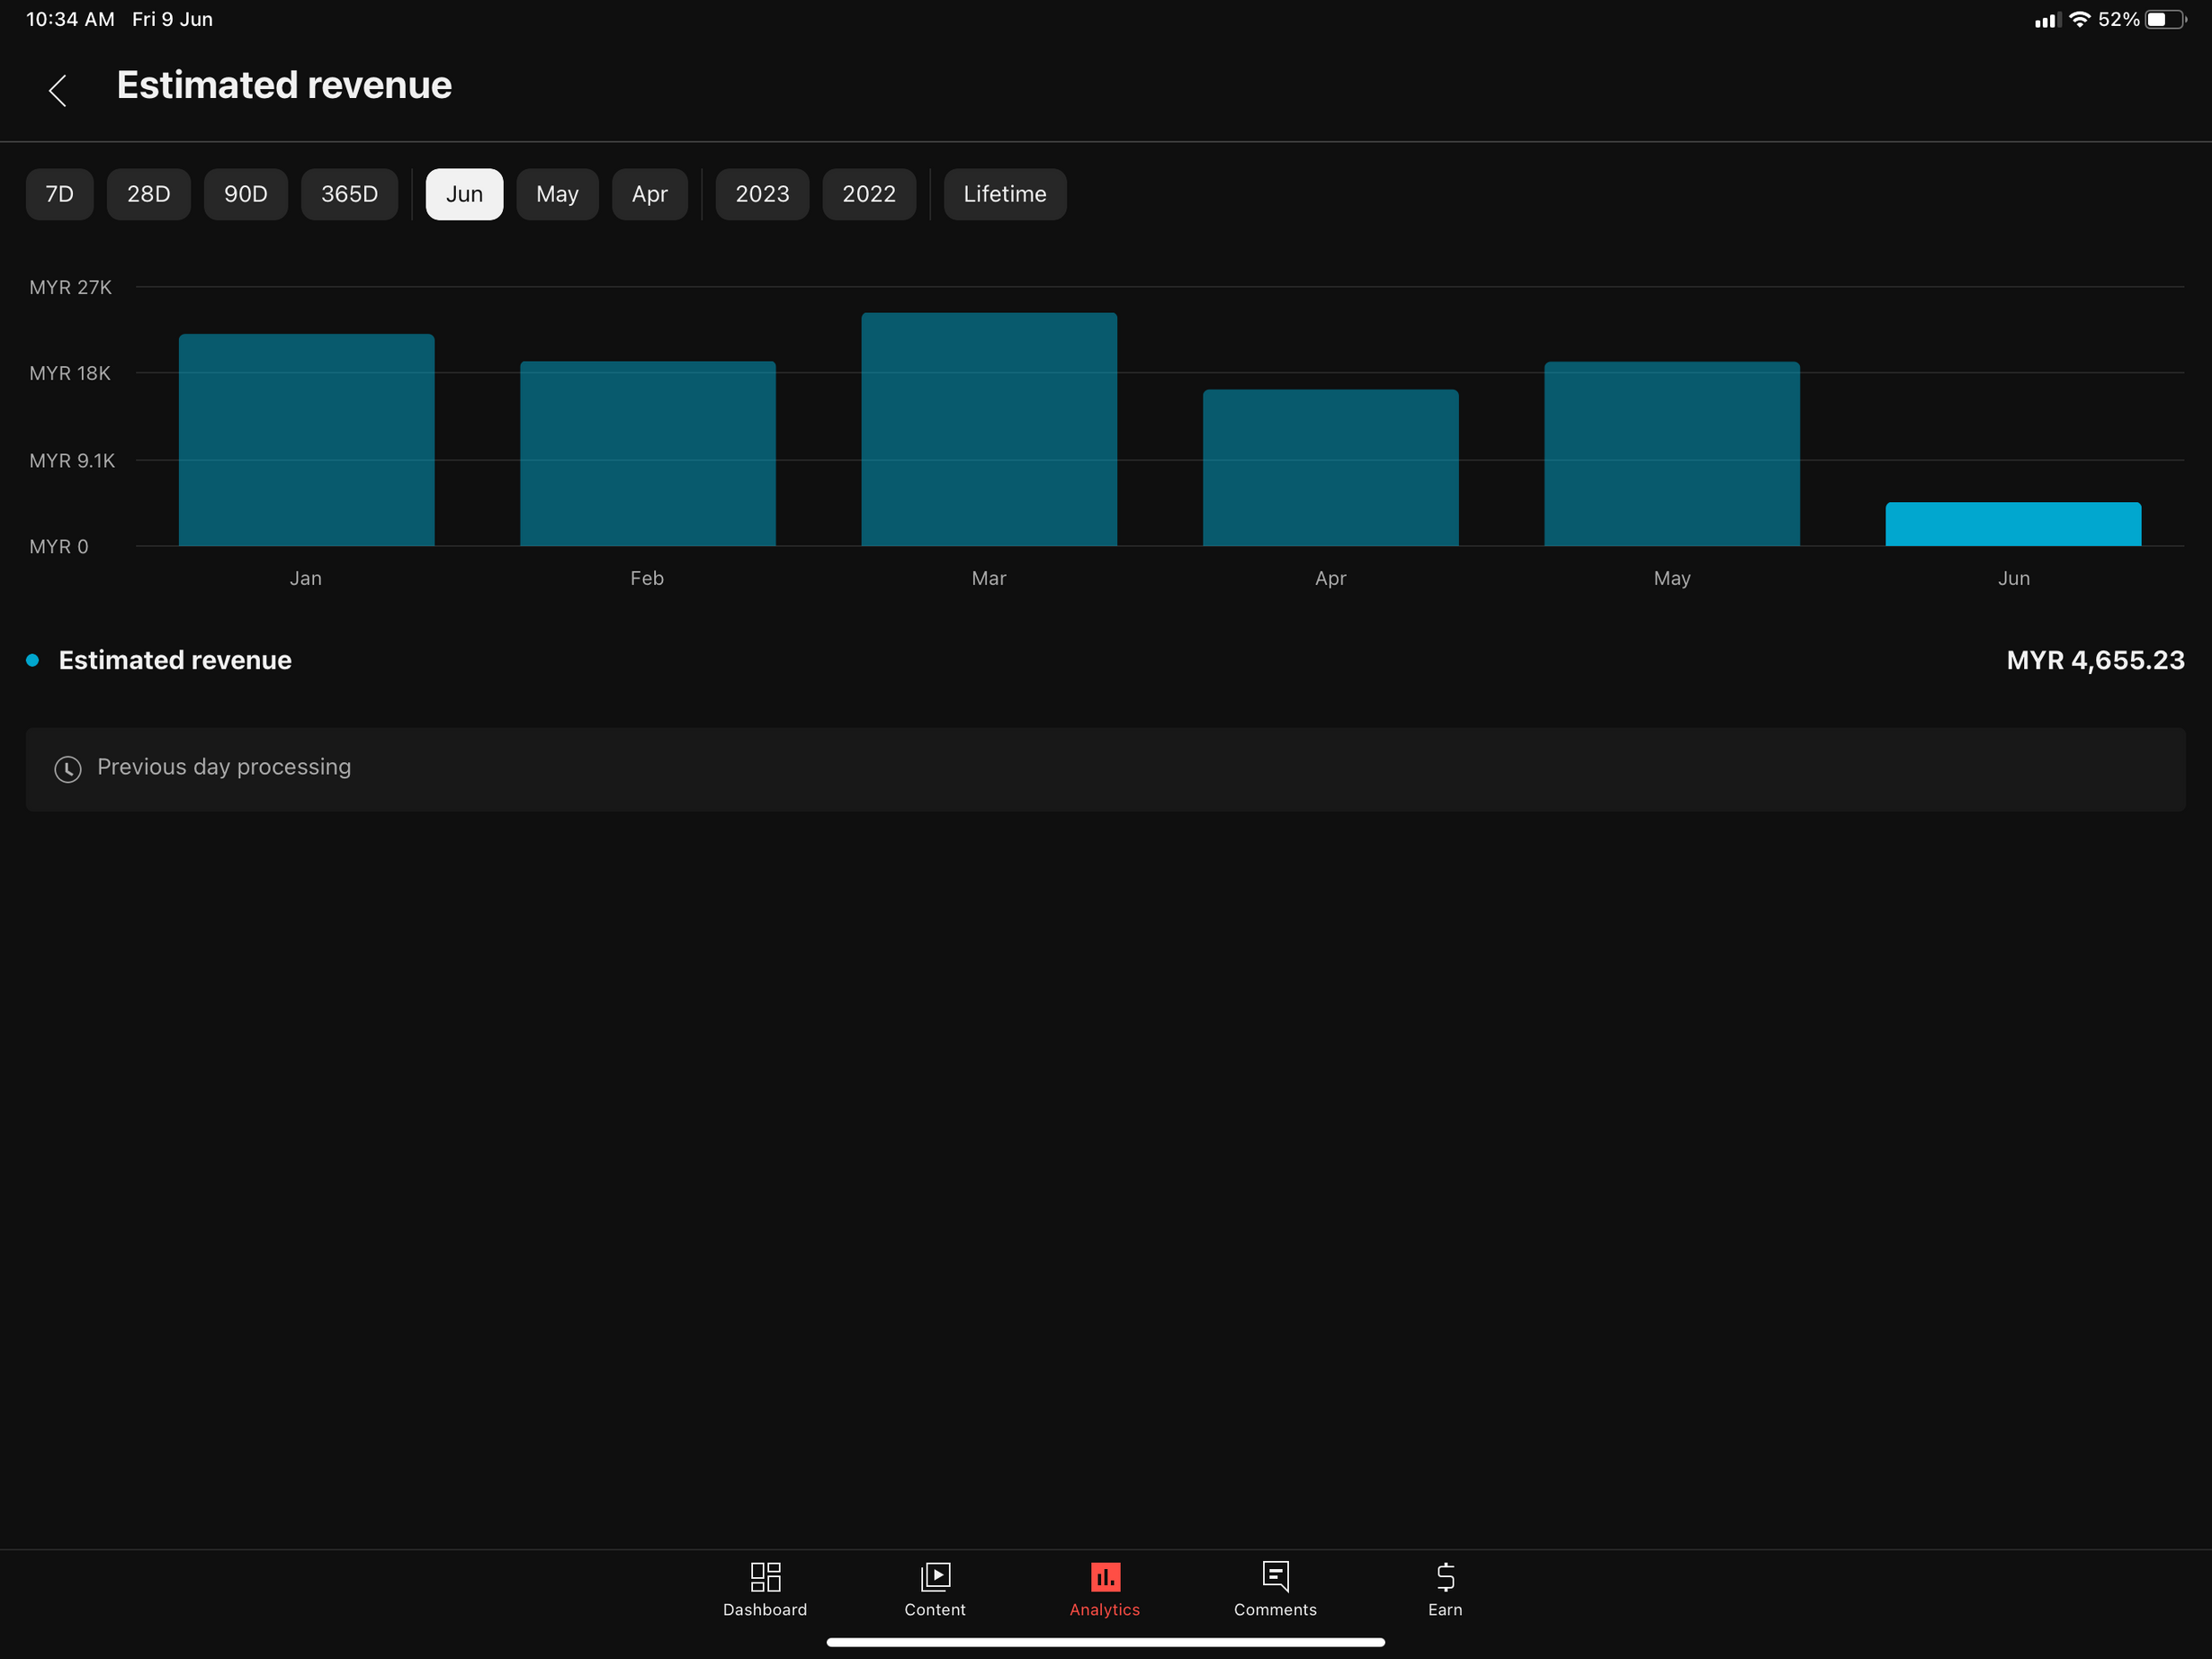Tap the back arrow icon

58,90
